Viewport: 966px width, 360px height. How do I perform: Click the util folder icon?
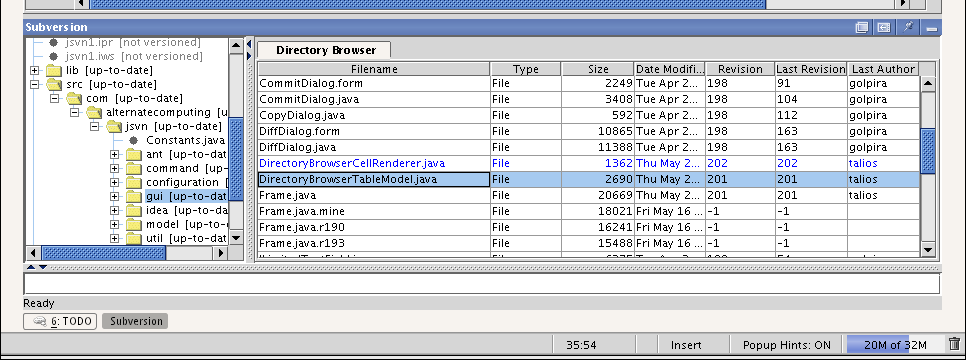coord(134,239)
